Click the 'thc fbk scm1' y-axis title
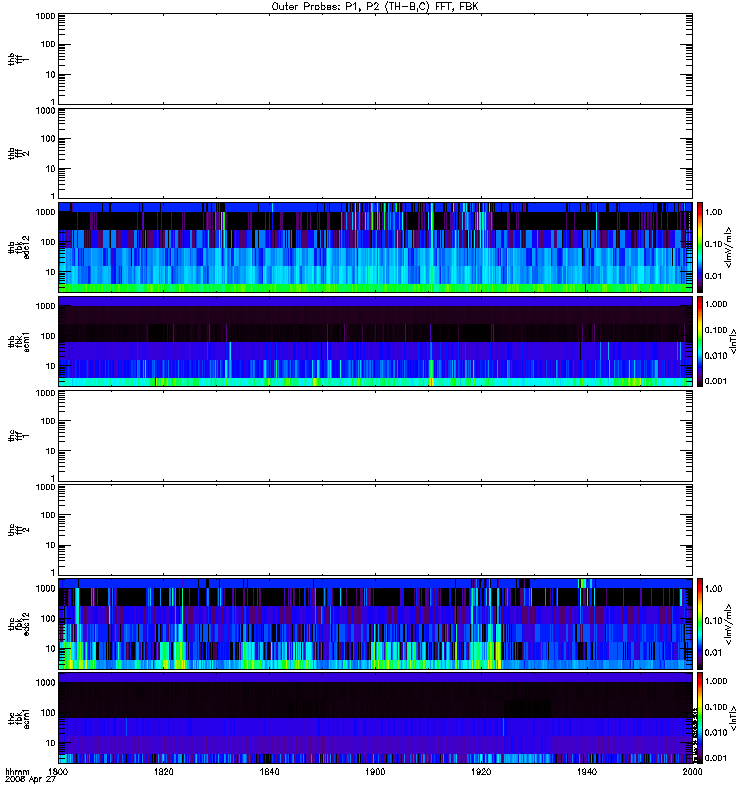 [x=18, y=718]
